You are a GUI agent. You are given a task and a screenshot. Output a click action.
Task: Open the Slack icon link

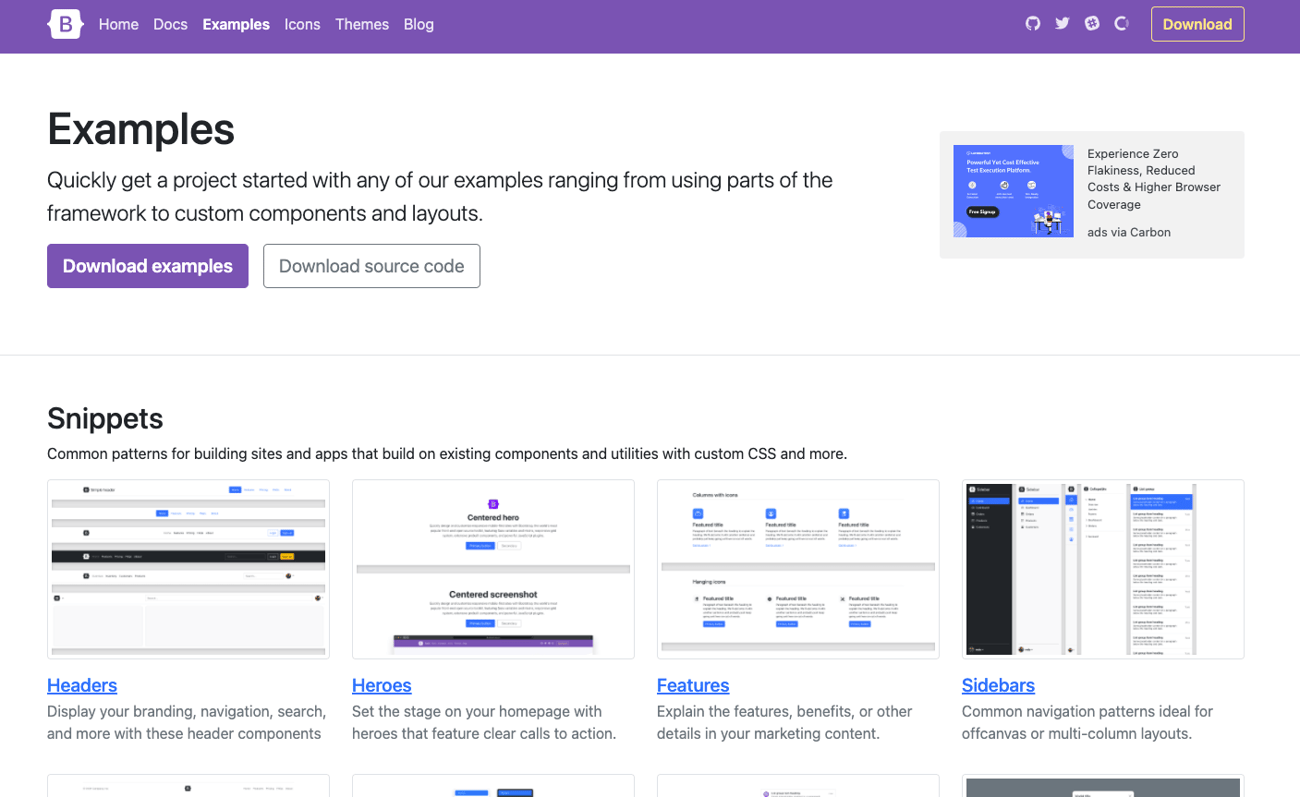(x=1092, y=23)
